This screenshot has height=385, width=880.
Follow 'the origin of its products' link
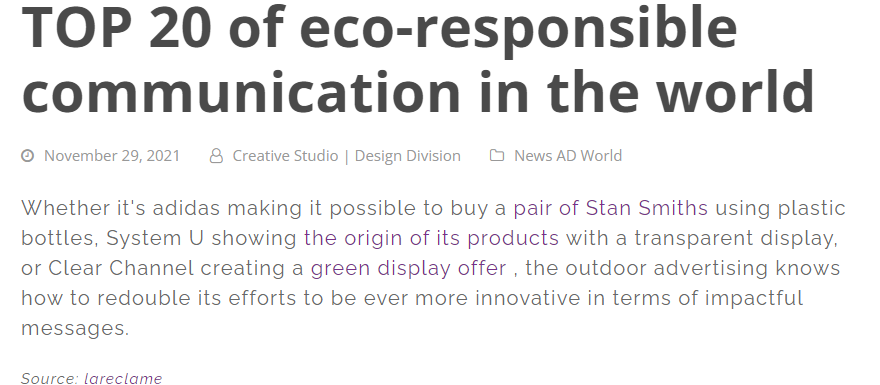[431, 239]
